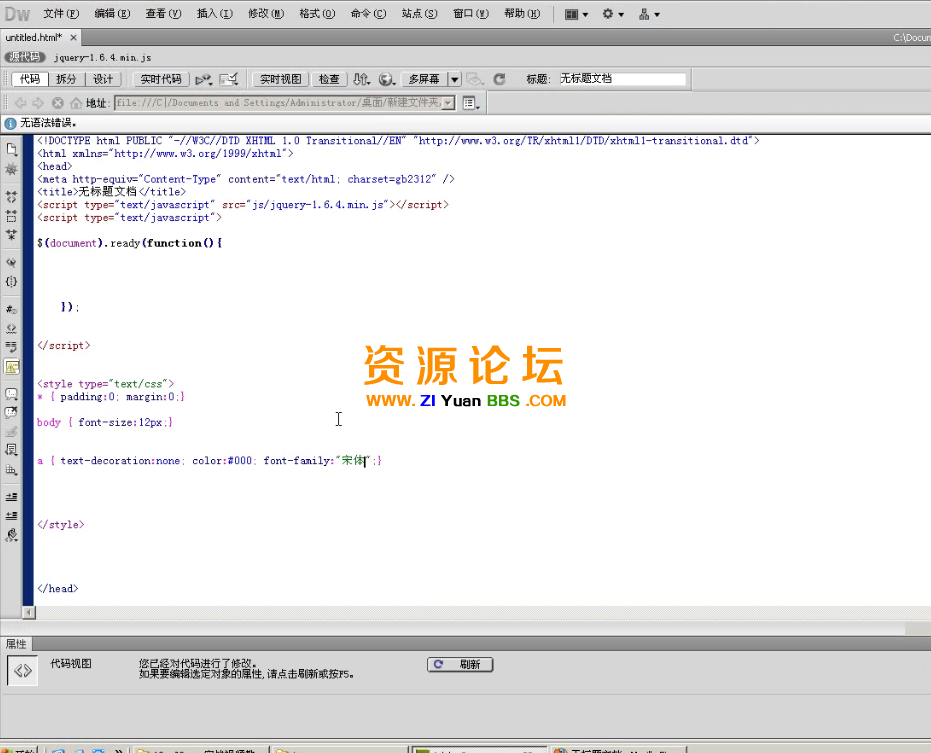Toggle word wrap icon
Viewport: 931px width, 753px height.
pyautogui.click(x=11, y=347)
